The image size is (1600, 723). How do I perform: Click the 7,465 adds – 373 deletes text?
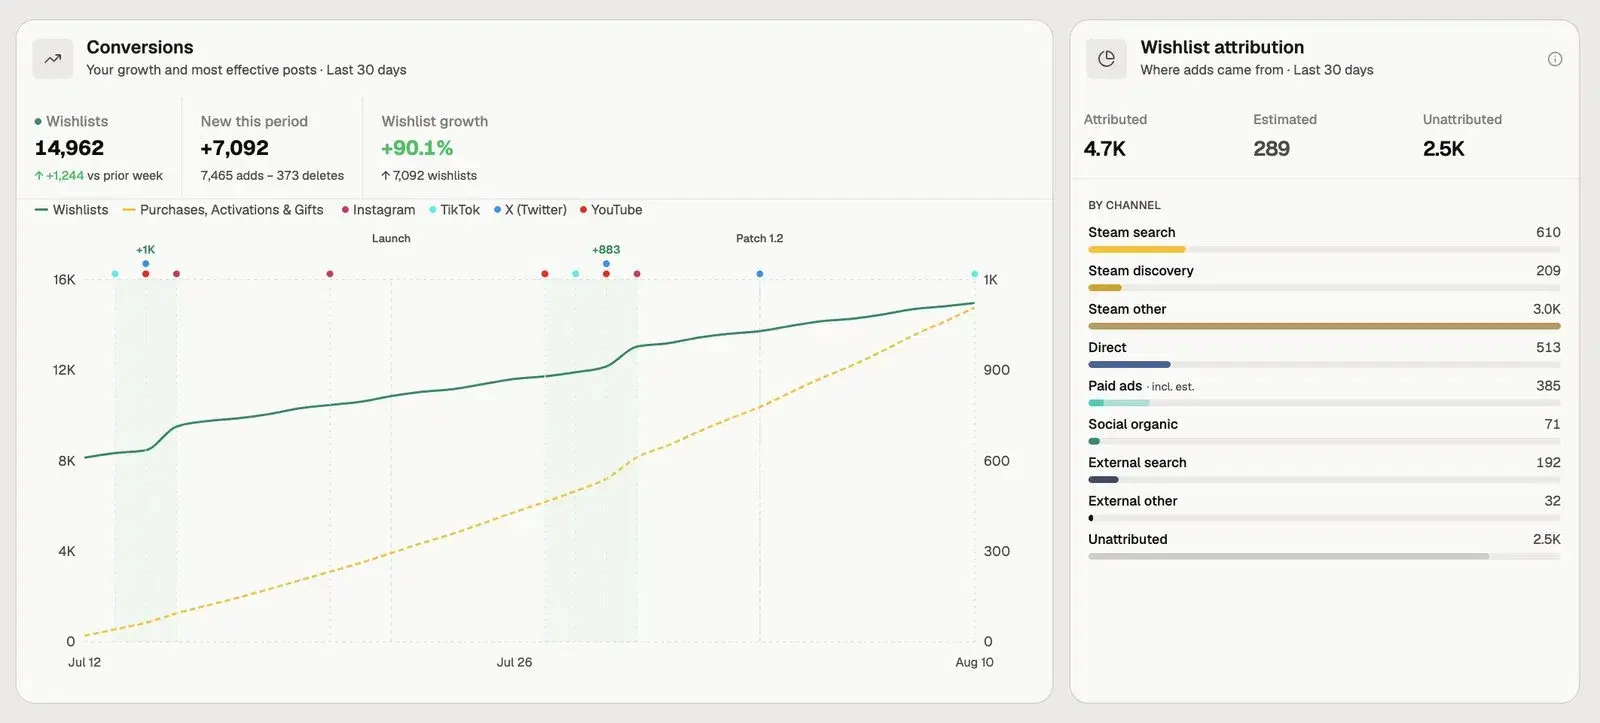click(x=272, y=176)
